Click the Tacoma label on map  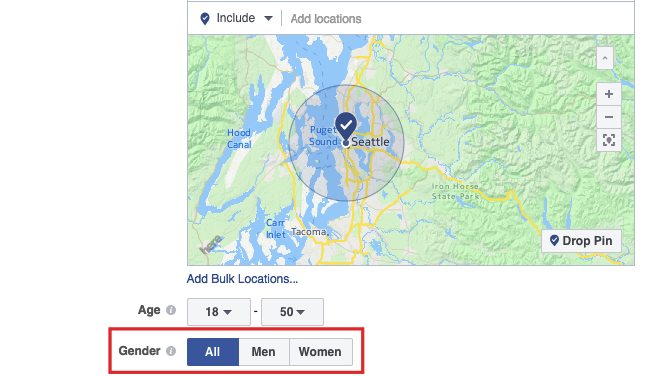point(309,232)
